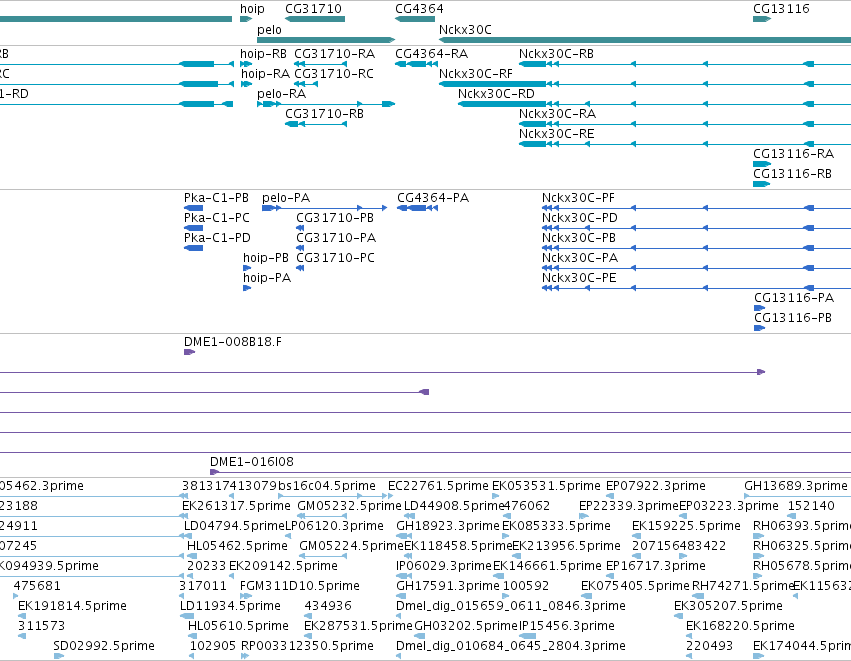The height and width of the screenshot is (661, 851).
Task: Click the Pka-C1-PB protein label
Action: tap(216, 198)
